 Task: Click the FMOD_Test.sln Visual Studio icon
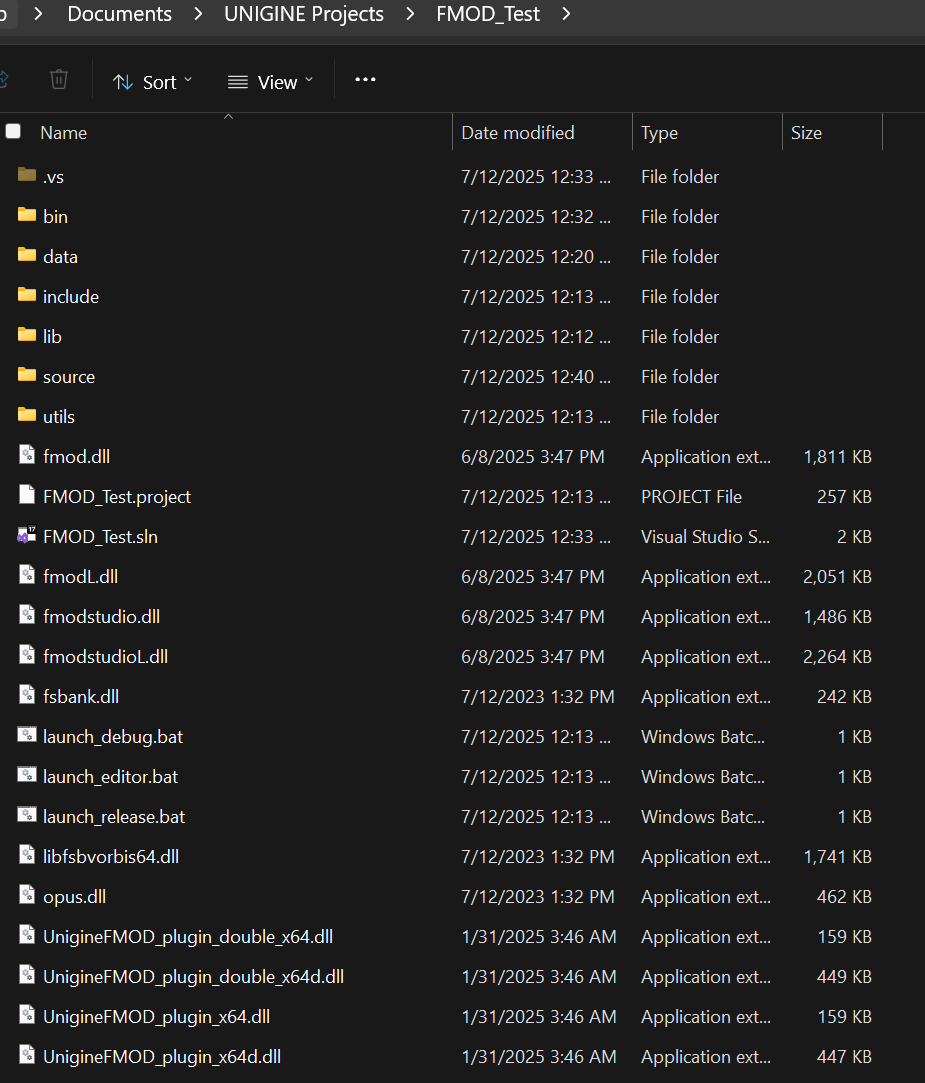click(27, 536)
